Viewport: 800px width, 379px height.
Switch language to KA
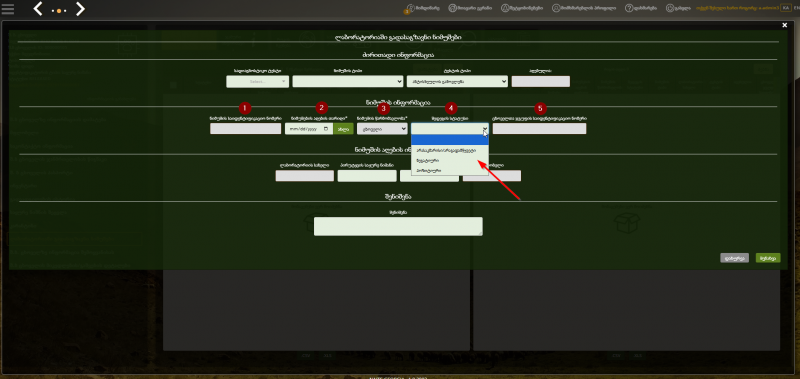[x=785, y=8]
